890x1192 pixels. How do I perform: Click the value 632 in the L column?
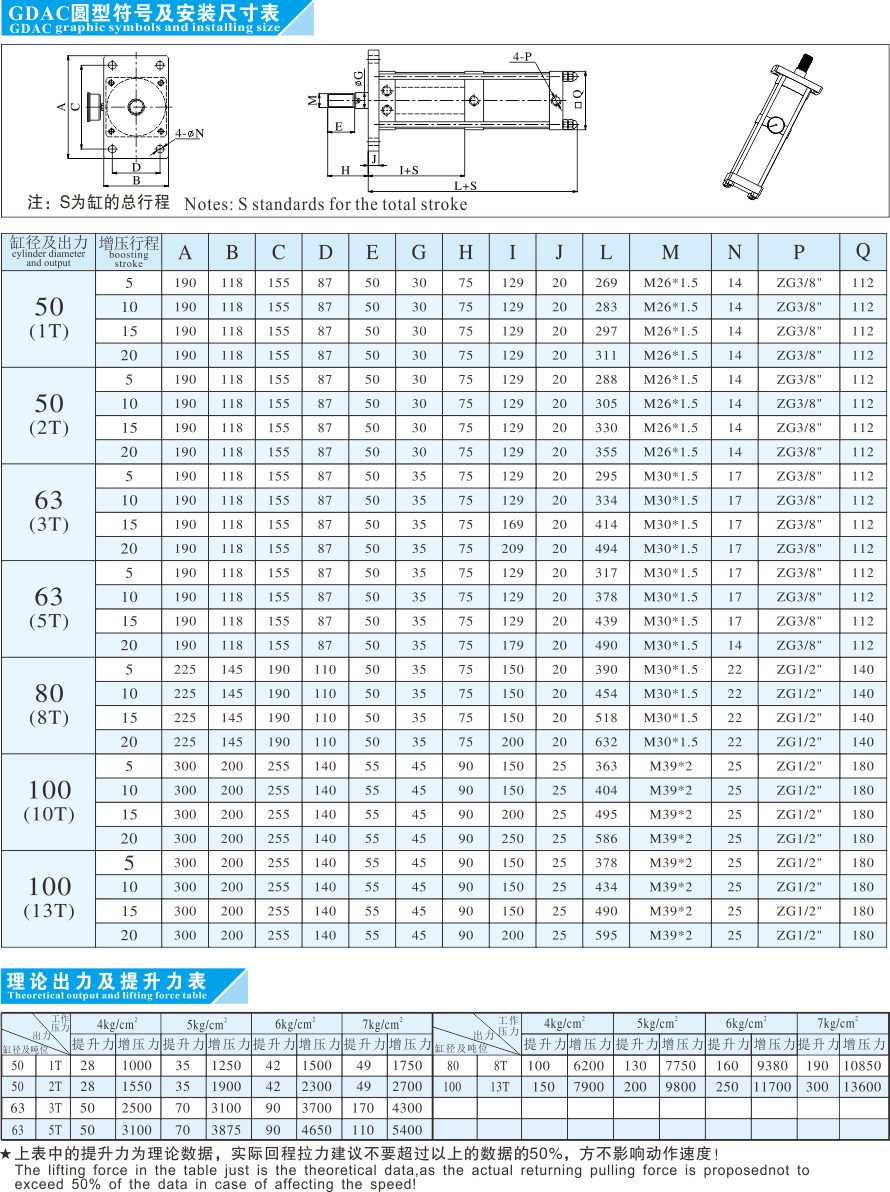click(606, 742)
